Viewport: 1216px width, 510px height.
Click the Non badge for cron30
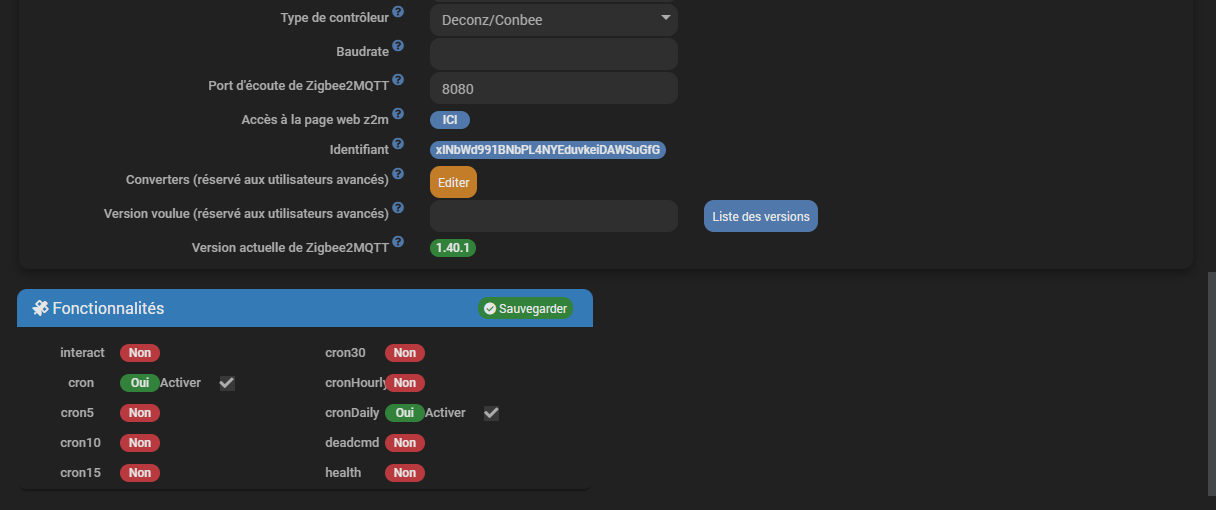tap(405, 353)
